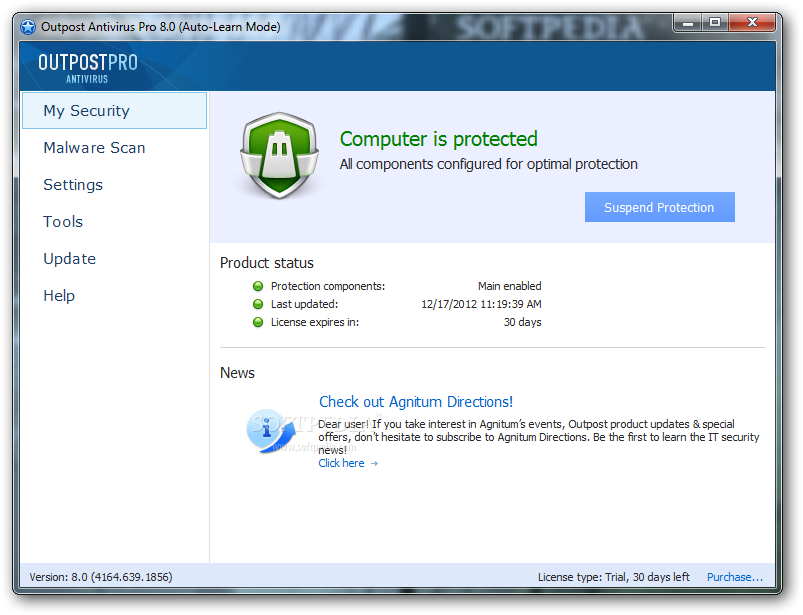This screenshot has width=803, height=615.
Task: Click the 'Dear user!' news paragraph
Action: [539, 437]
